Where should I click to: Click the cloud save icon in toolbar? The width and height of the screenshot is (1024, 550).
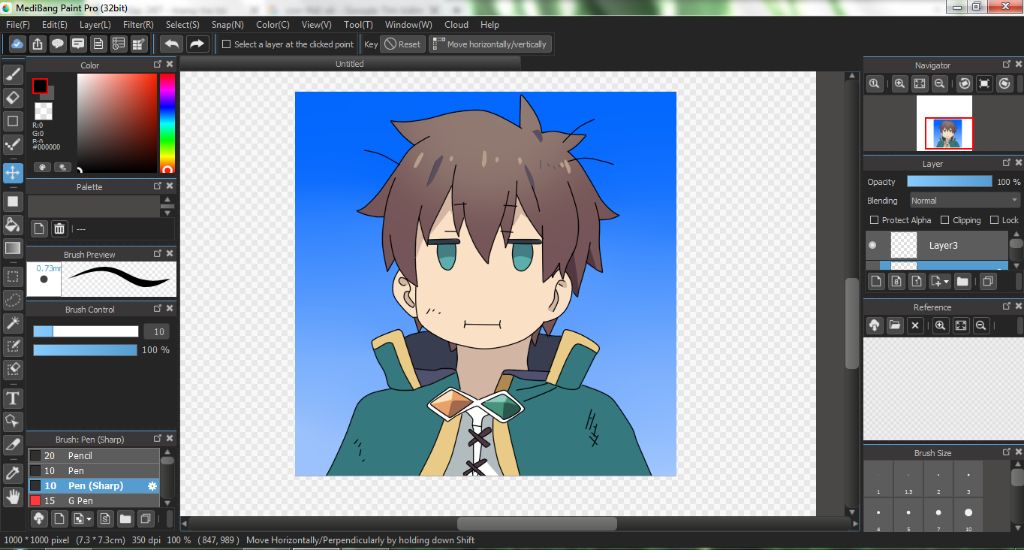coord(17,44)
